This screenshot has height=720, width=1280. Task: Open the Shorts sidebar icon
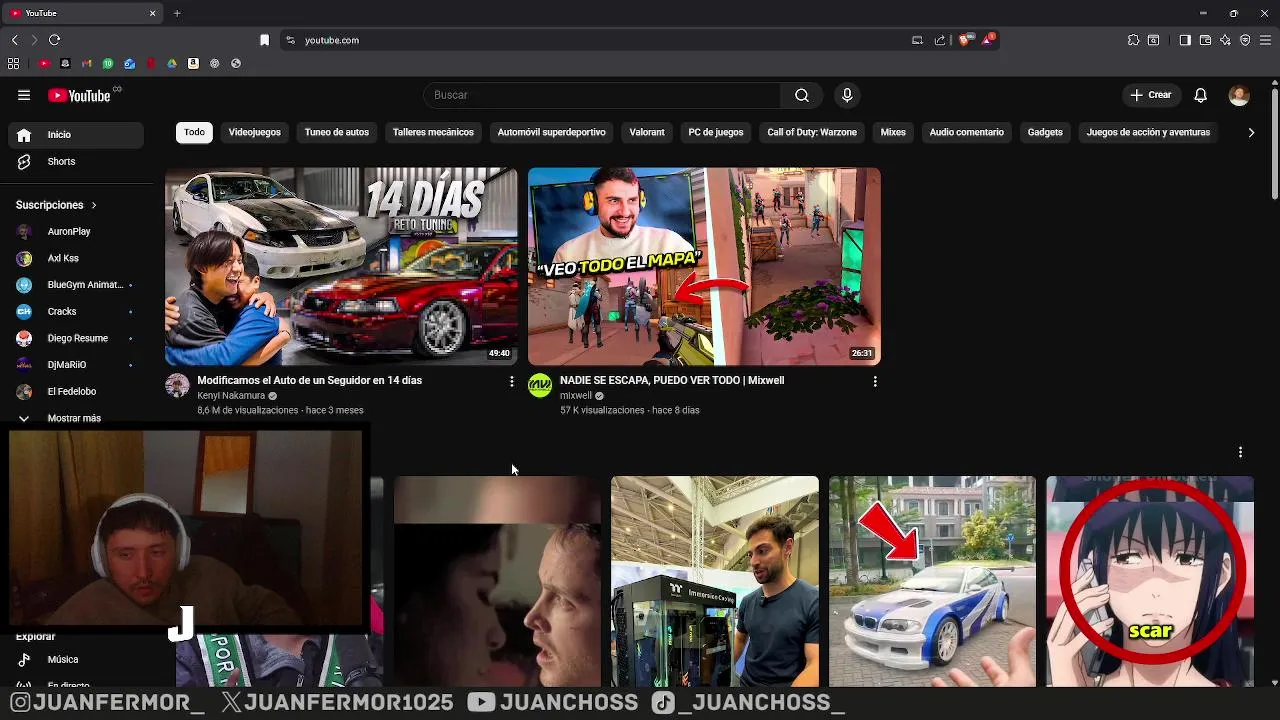(24, 161)
